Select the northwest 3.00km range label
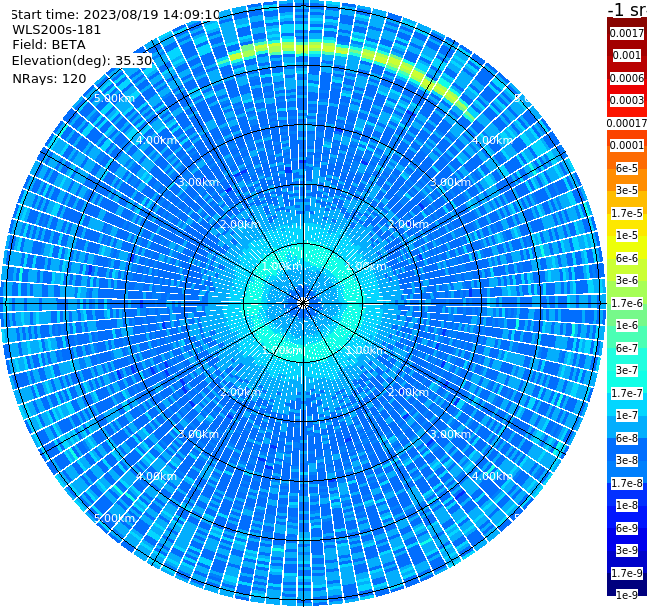Screen dimensions: 647x607 coord(198,182)
